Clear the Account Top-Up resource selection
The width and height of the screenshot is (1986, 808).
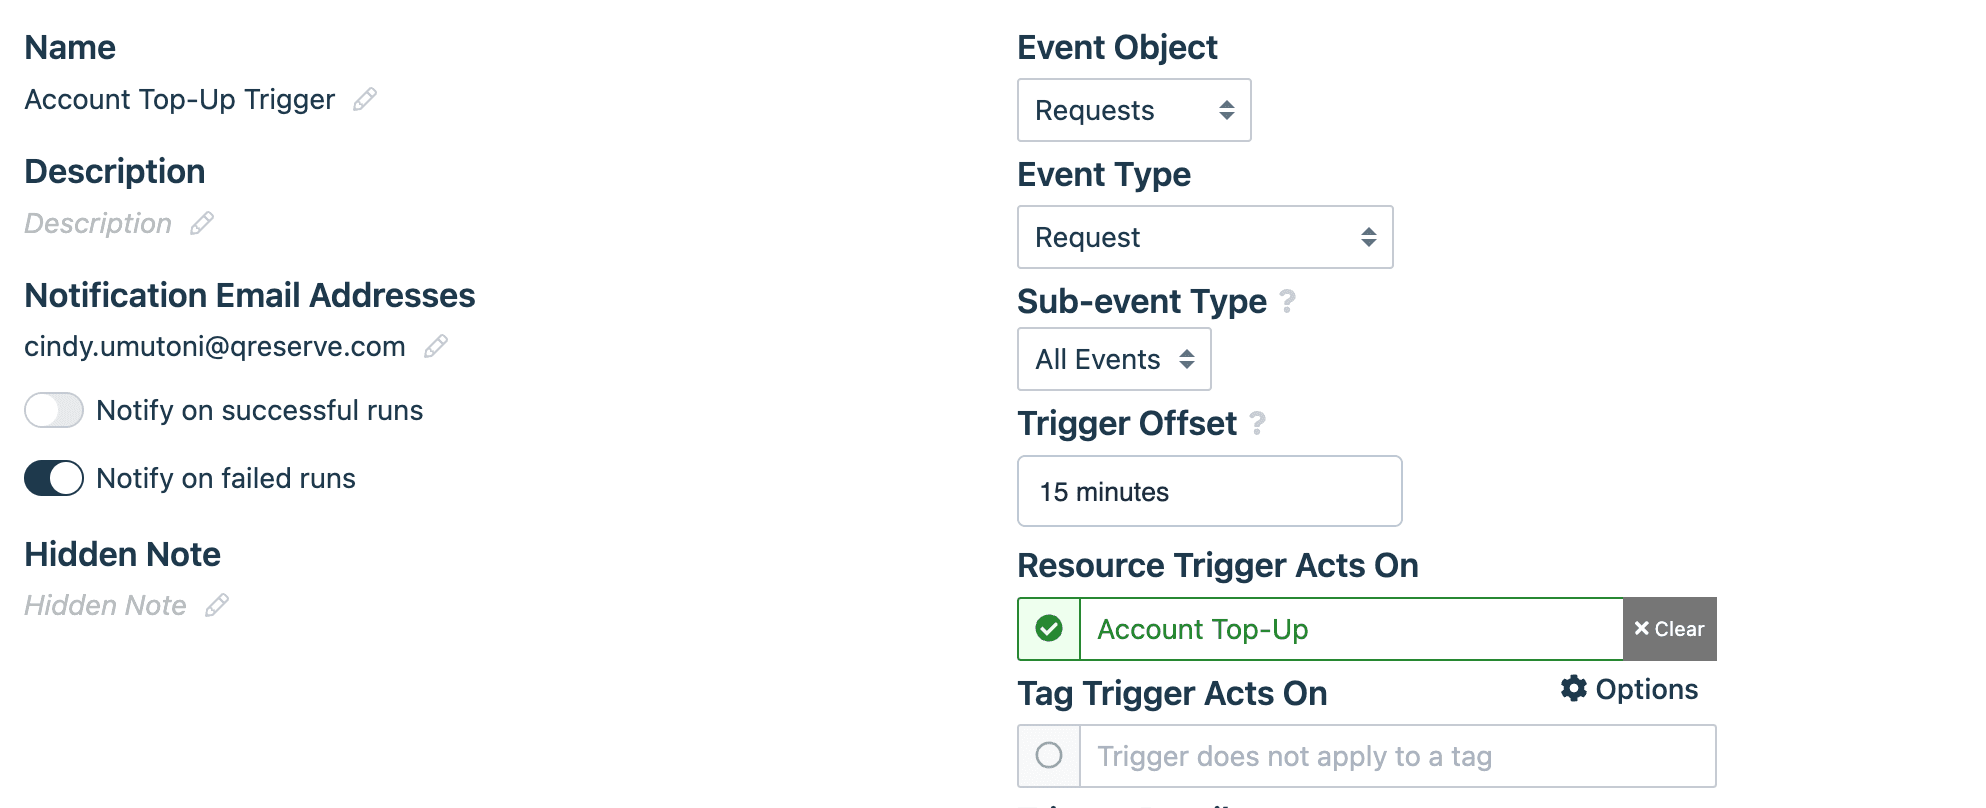1668,628
